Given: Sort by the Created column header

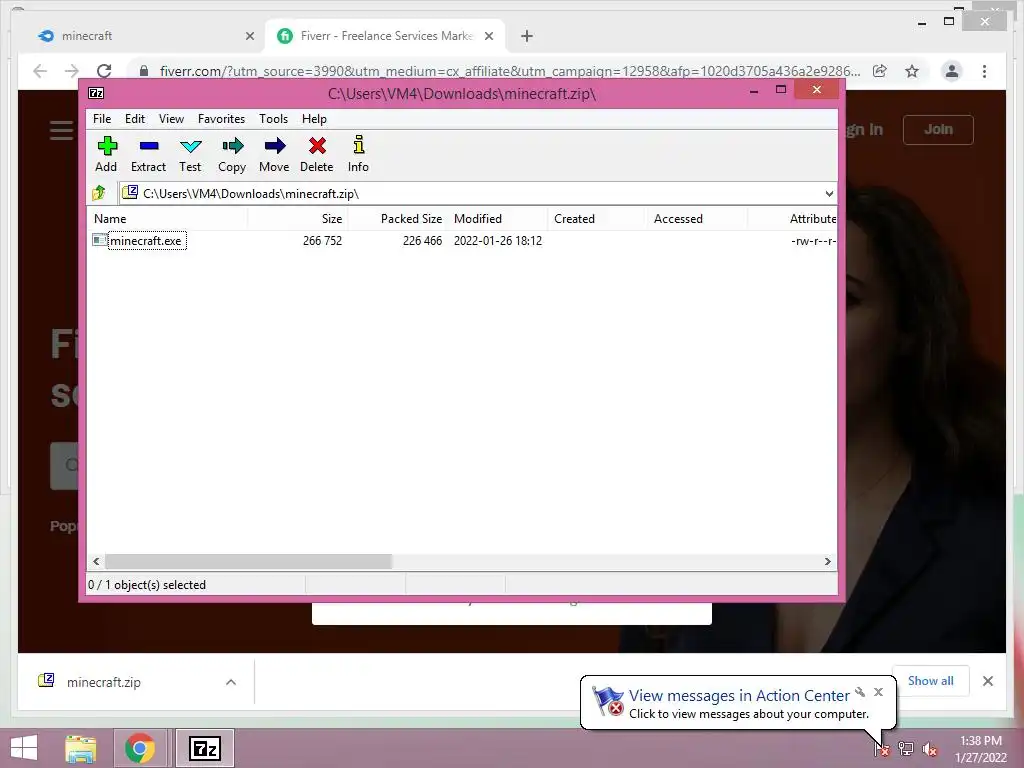Looking at the screenshot, I should click(597, 219).
